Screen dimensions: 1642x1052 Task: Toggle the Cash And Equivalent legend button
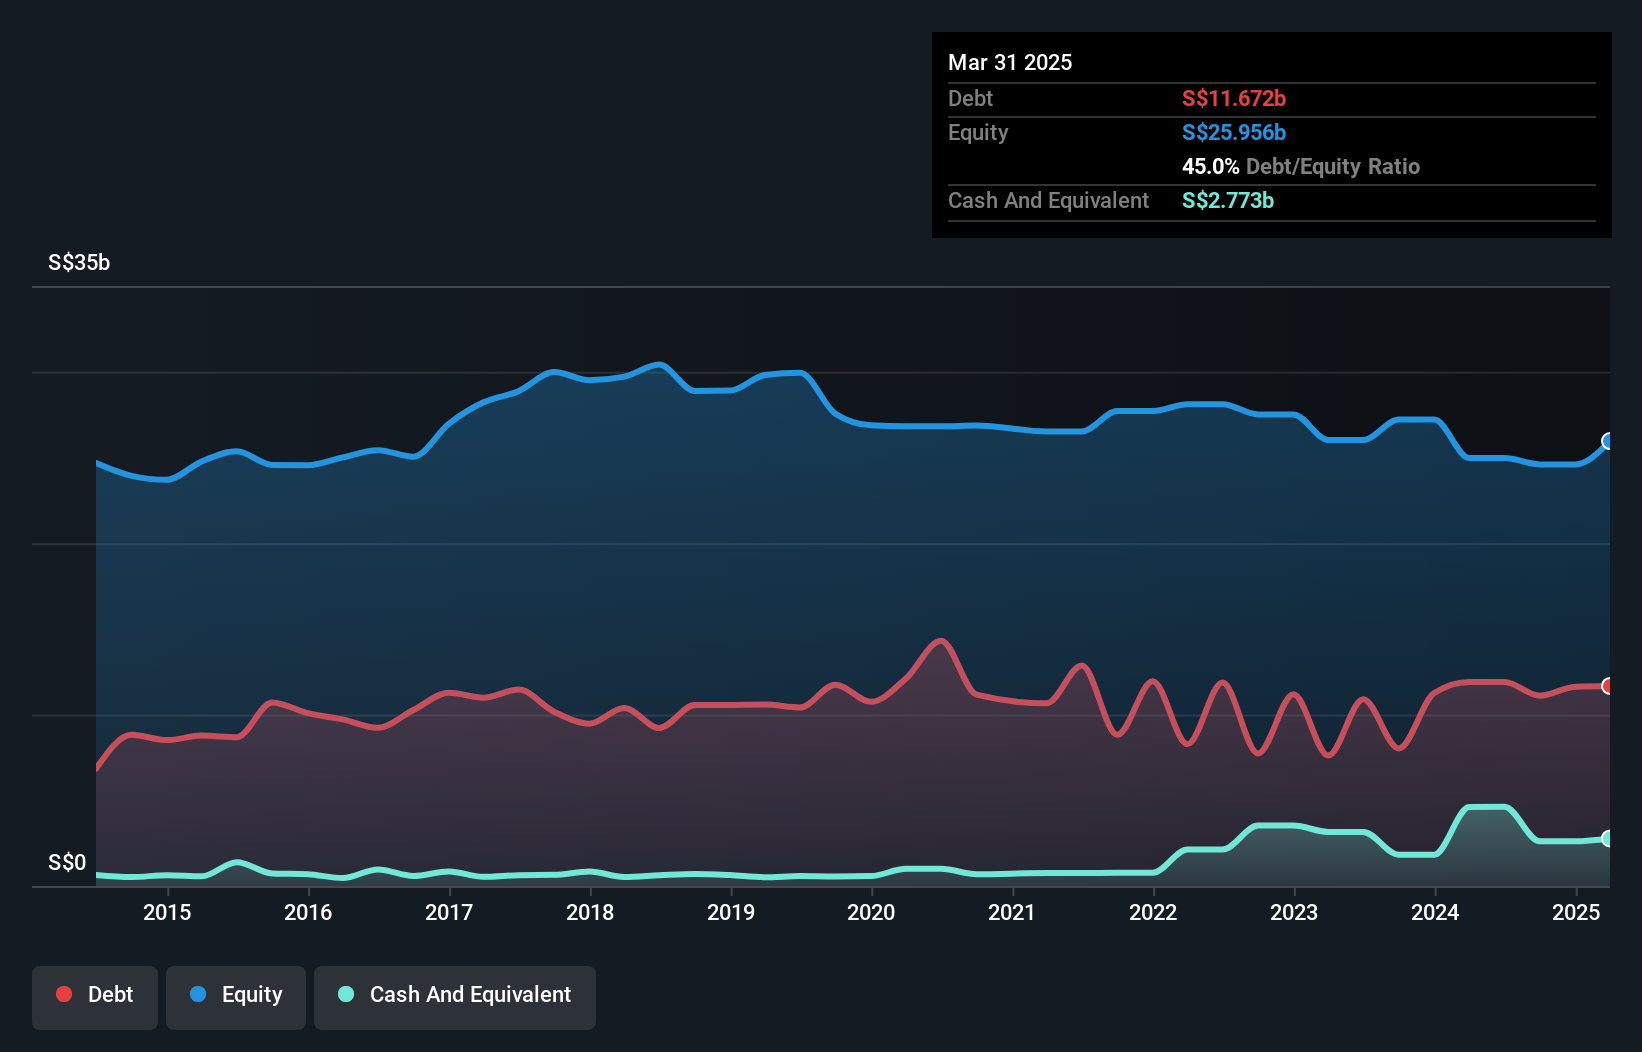(455, 996)
